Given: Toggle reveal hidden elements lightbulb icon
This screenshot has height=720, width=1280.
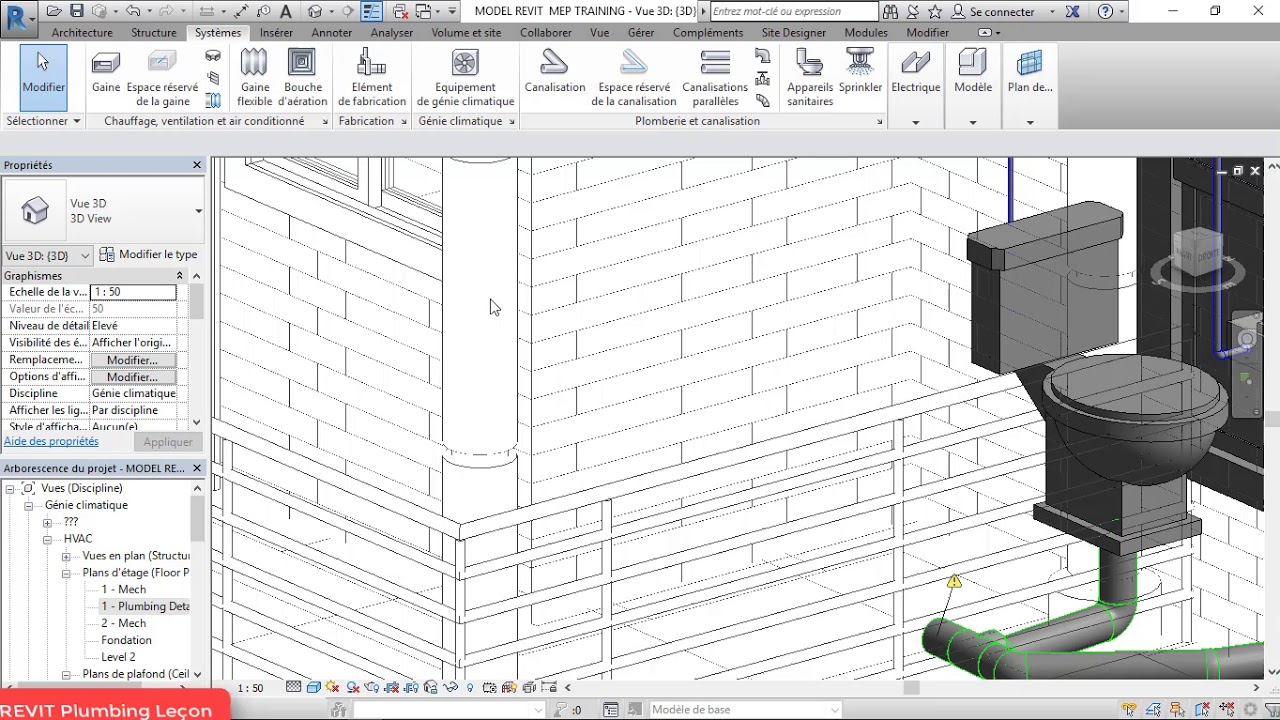Looking at the screenshot, I should click(x=470, y=687).
